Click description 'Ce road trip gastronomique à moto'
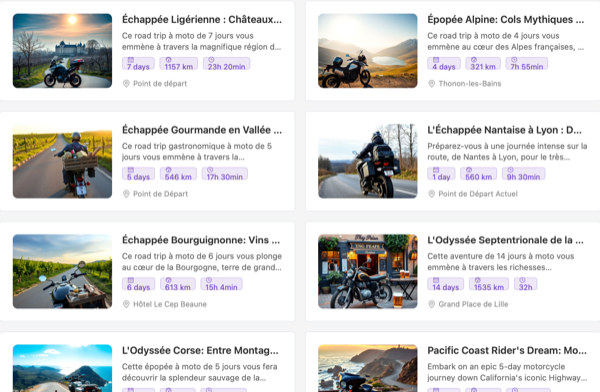The width and height of the screenshot is (600, 392). coord(197,152)
